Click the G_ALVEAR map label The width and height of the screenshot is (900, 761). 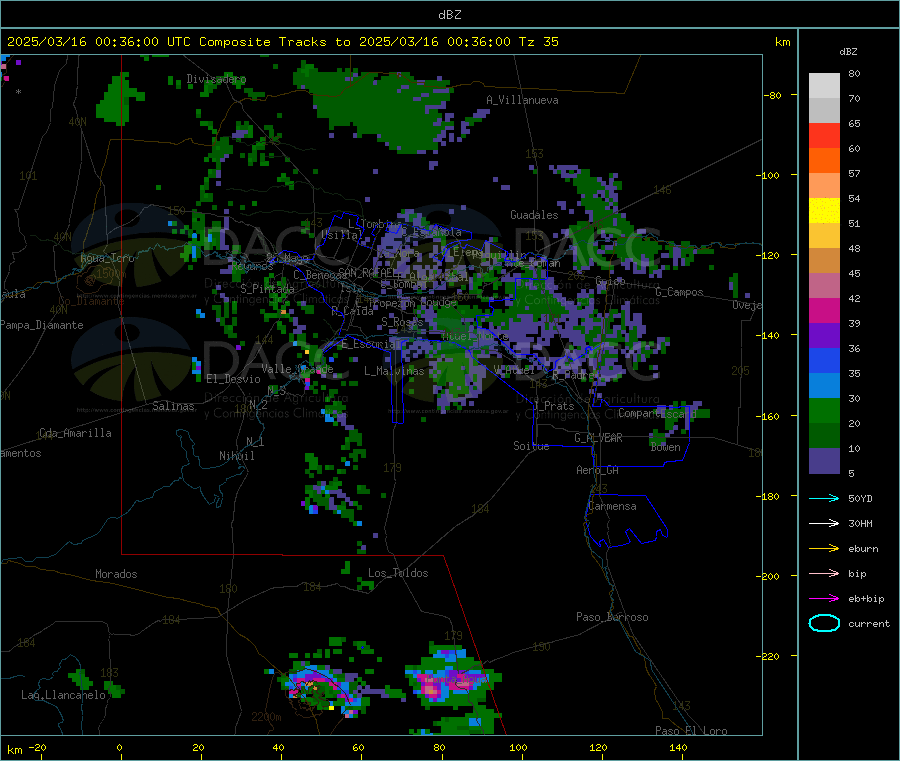tap(598, 438)
